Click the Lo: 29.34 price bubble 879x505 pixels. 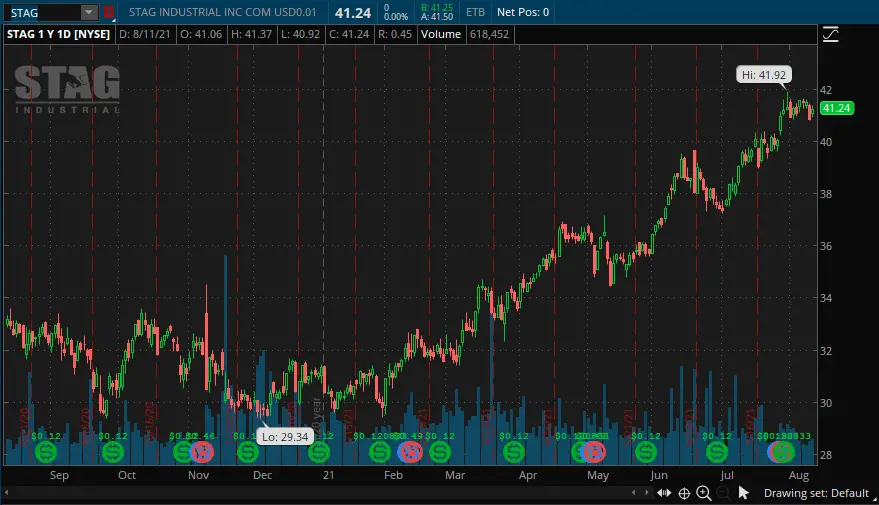click(285, 437)
